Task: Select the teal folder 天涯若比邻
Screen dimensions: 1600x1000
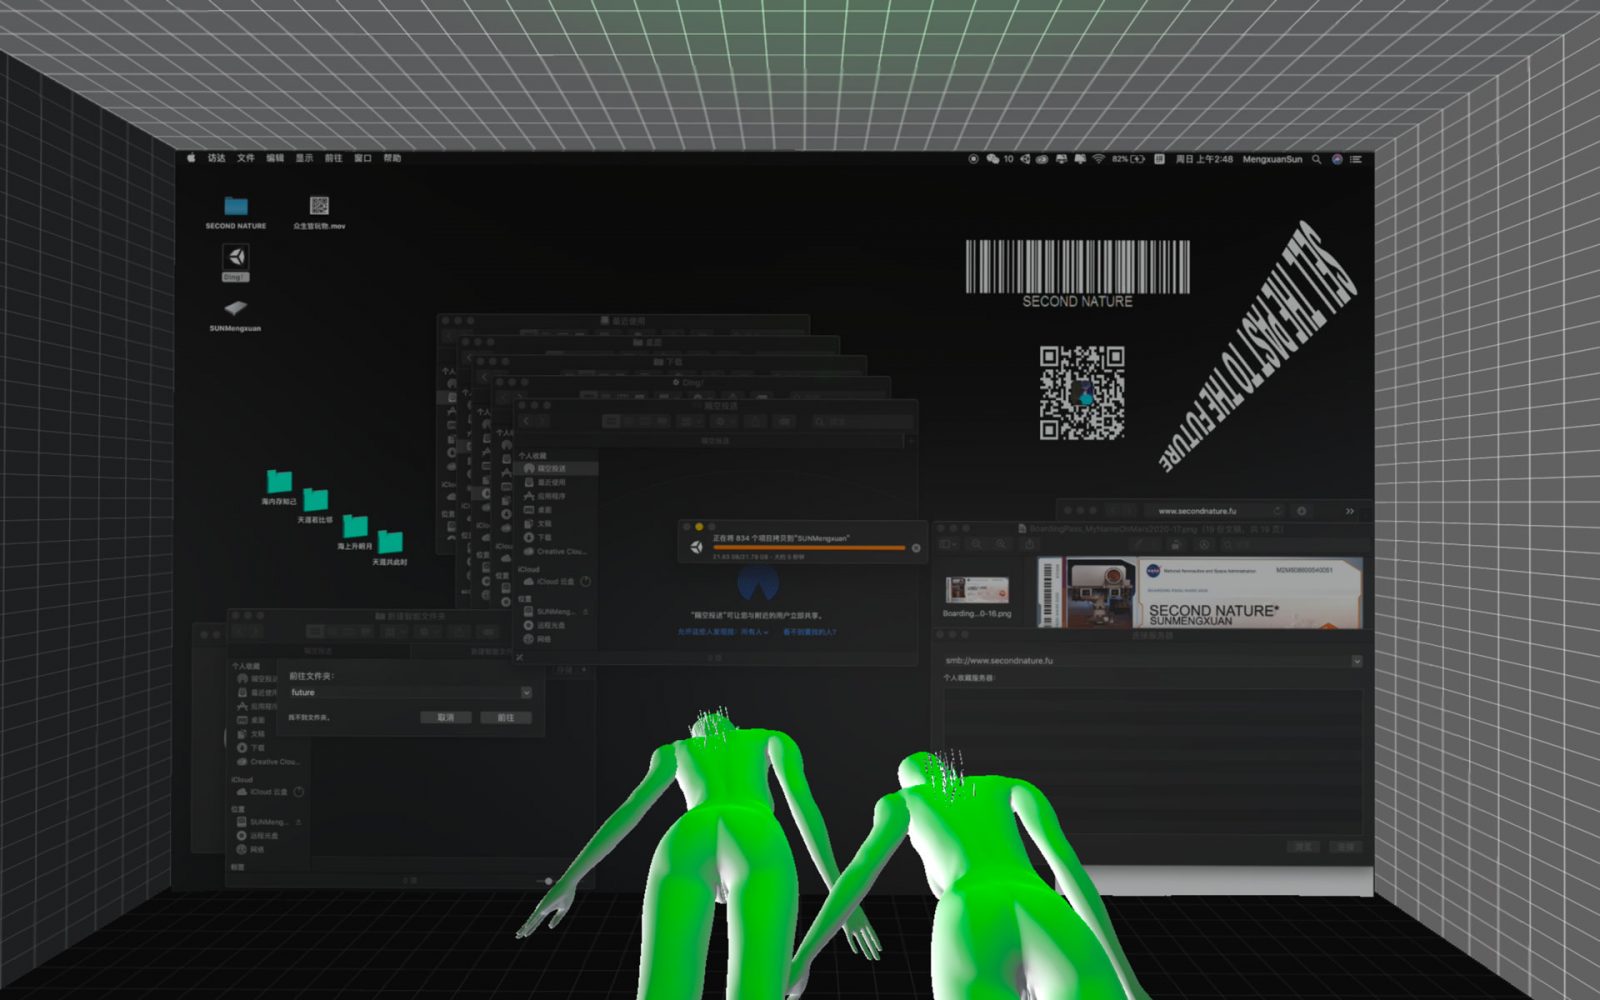Action: point(315,505)
